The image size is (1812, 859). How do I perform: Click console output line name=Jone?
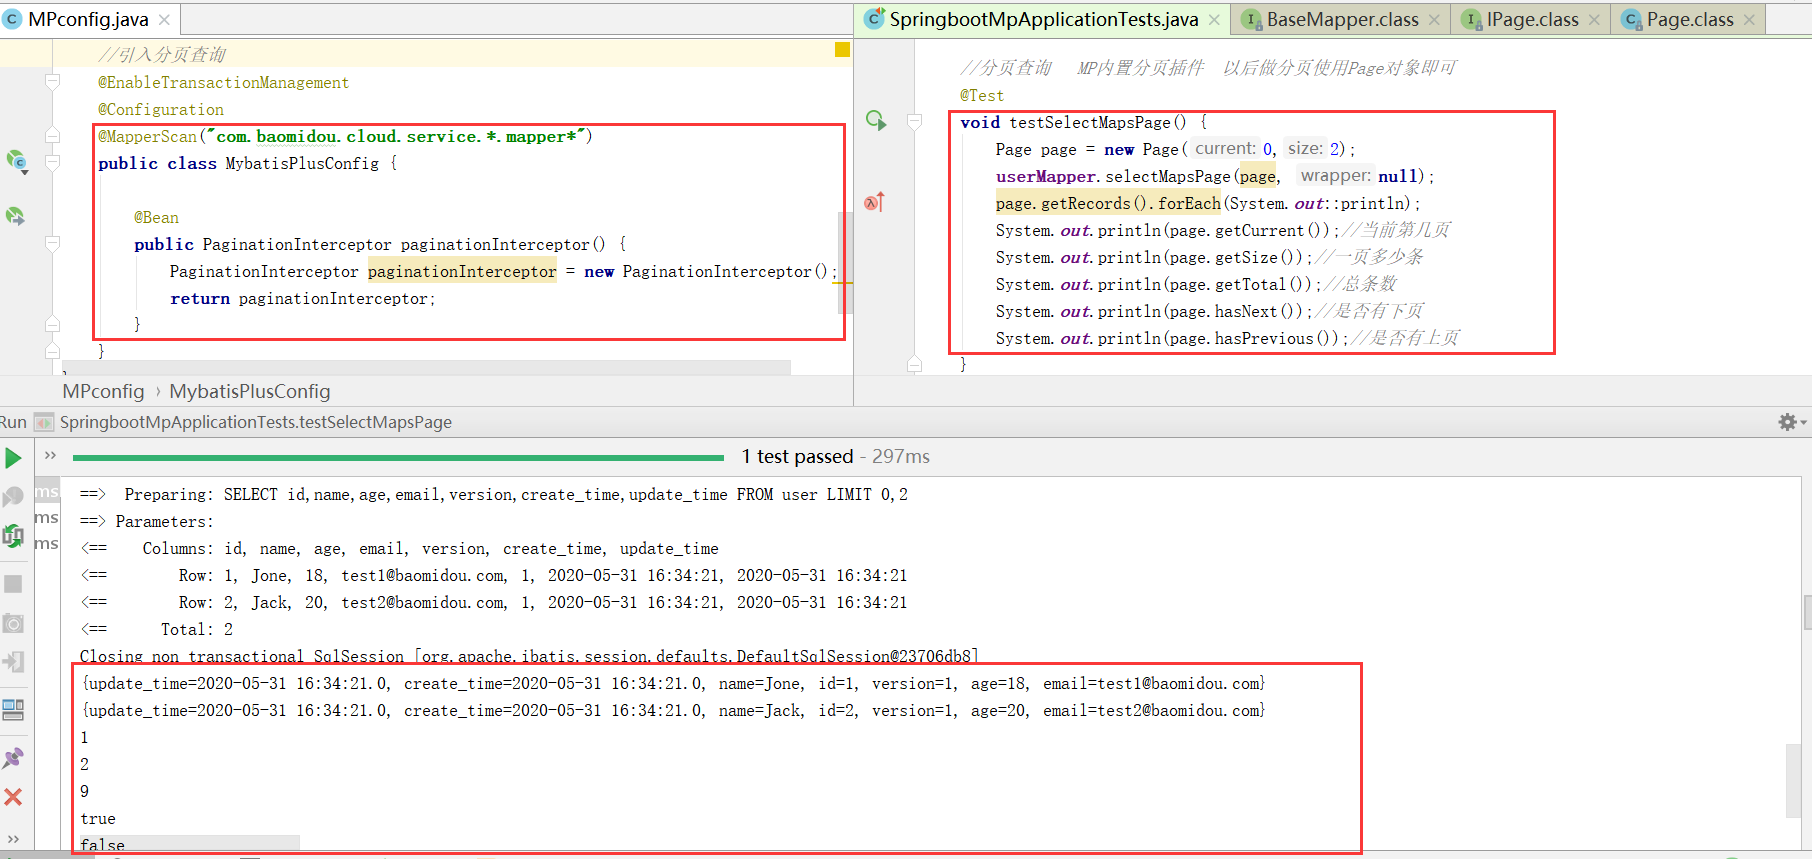click(x=673, y=683)
